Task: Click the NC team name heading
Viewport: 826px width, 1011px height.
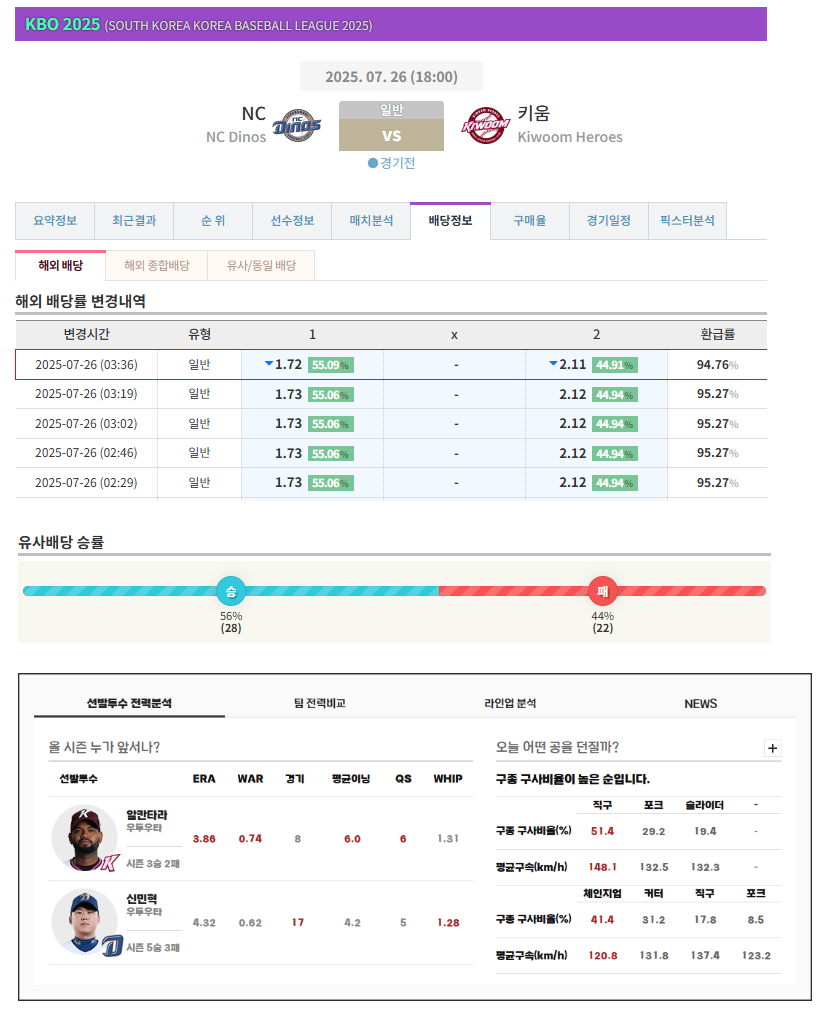Action: 253,113
